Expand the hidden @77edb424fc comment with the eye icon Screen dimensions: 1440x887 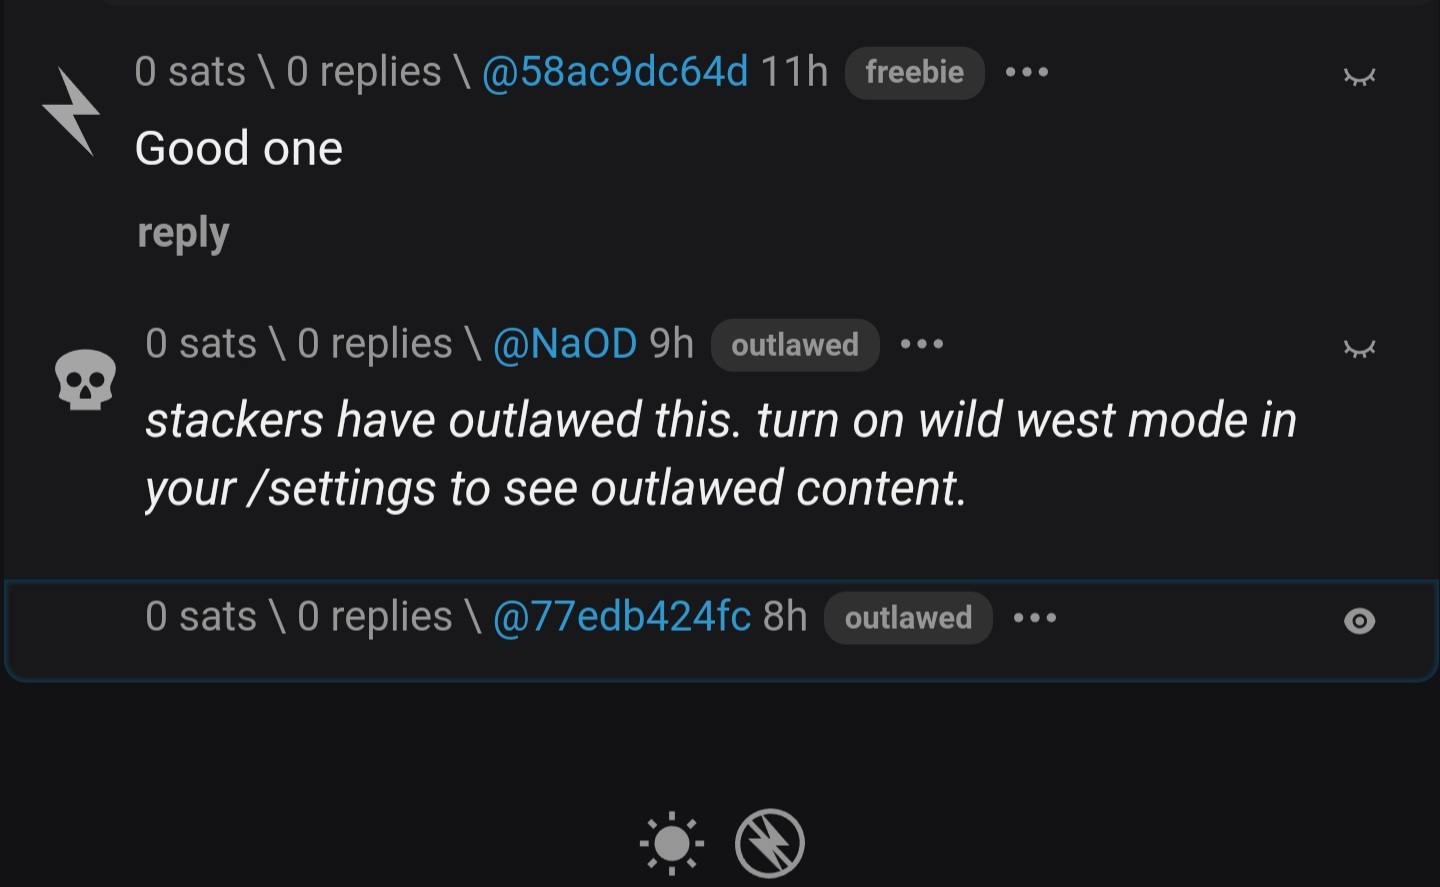(x=1359, y=621)
